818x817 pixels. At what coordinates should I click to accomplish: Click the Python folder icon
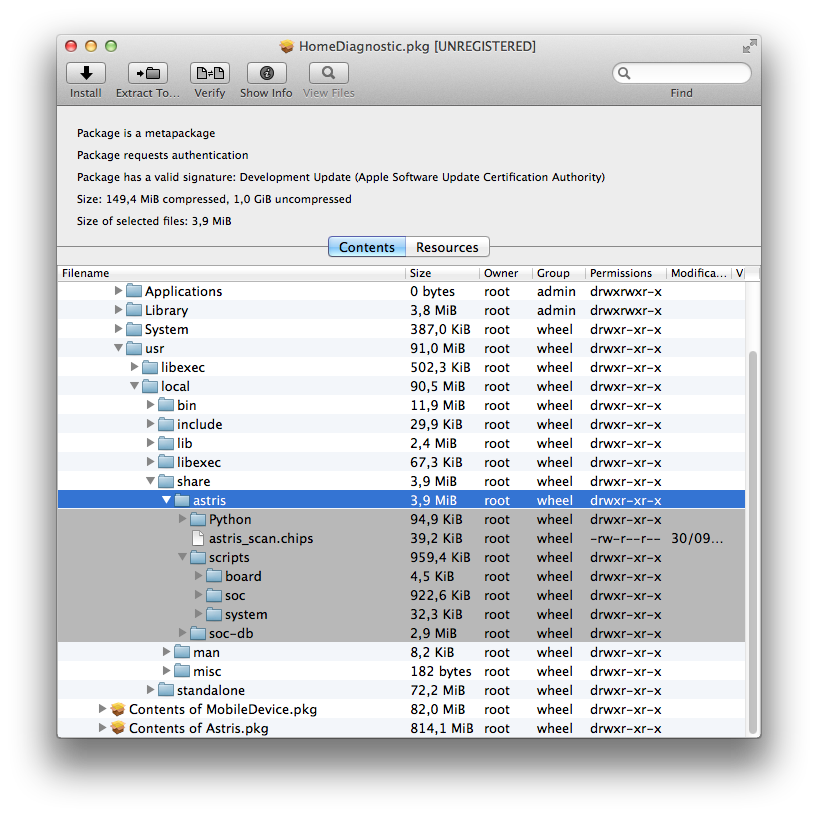click(x=198, y=519)
